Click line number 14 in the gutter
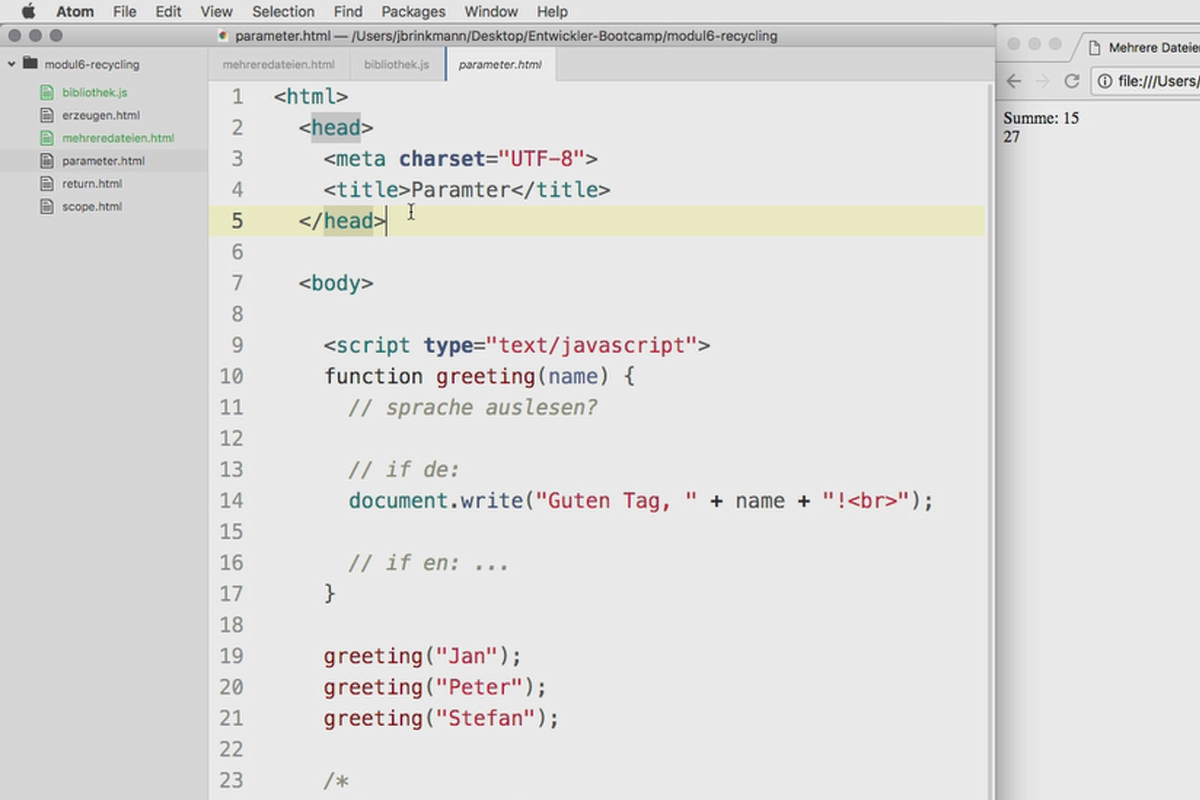Viewport: 1200px width, 800px height. coord(231,500)
